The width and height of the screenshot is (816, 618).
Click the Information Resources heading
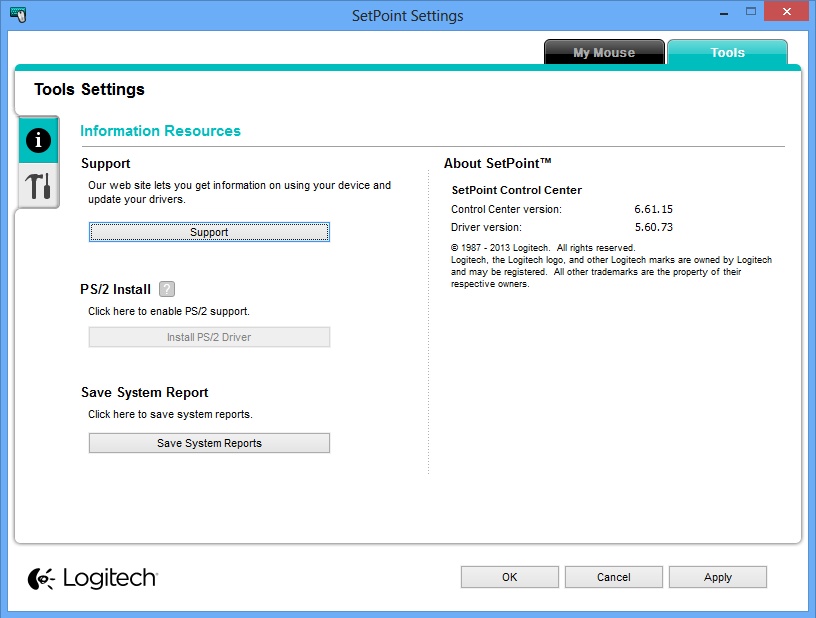[x=160, y=131]
